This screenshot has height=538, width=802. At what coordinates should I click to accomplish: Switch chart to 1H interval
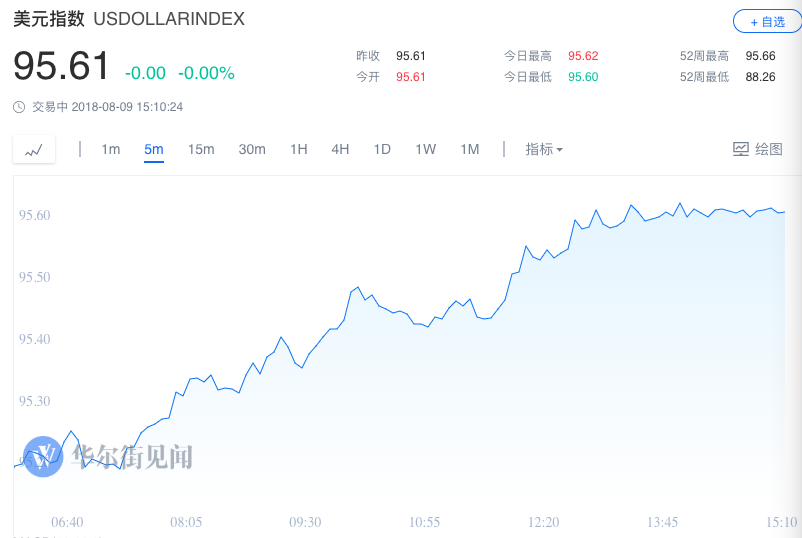[x=299, y=149]
